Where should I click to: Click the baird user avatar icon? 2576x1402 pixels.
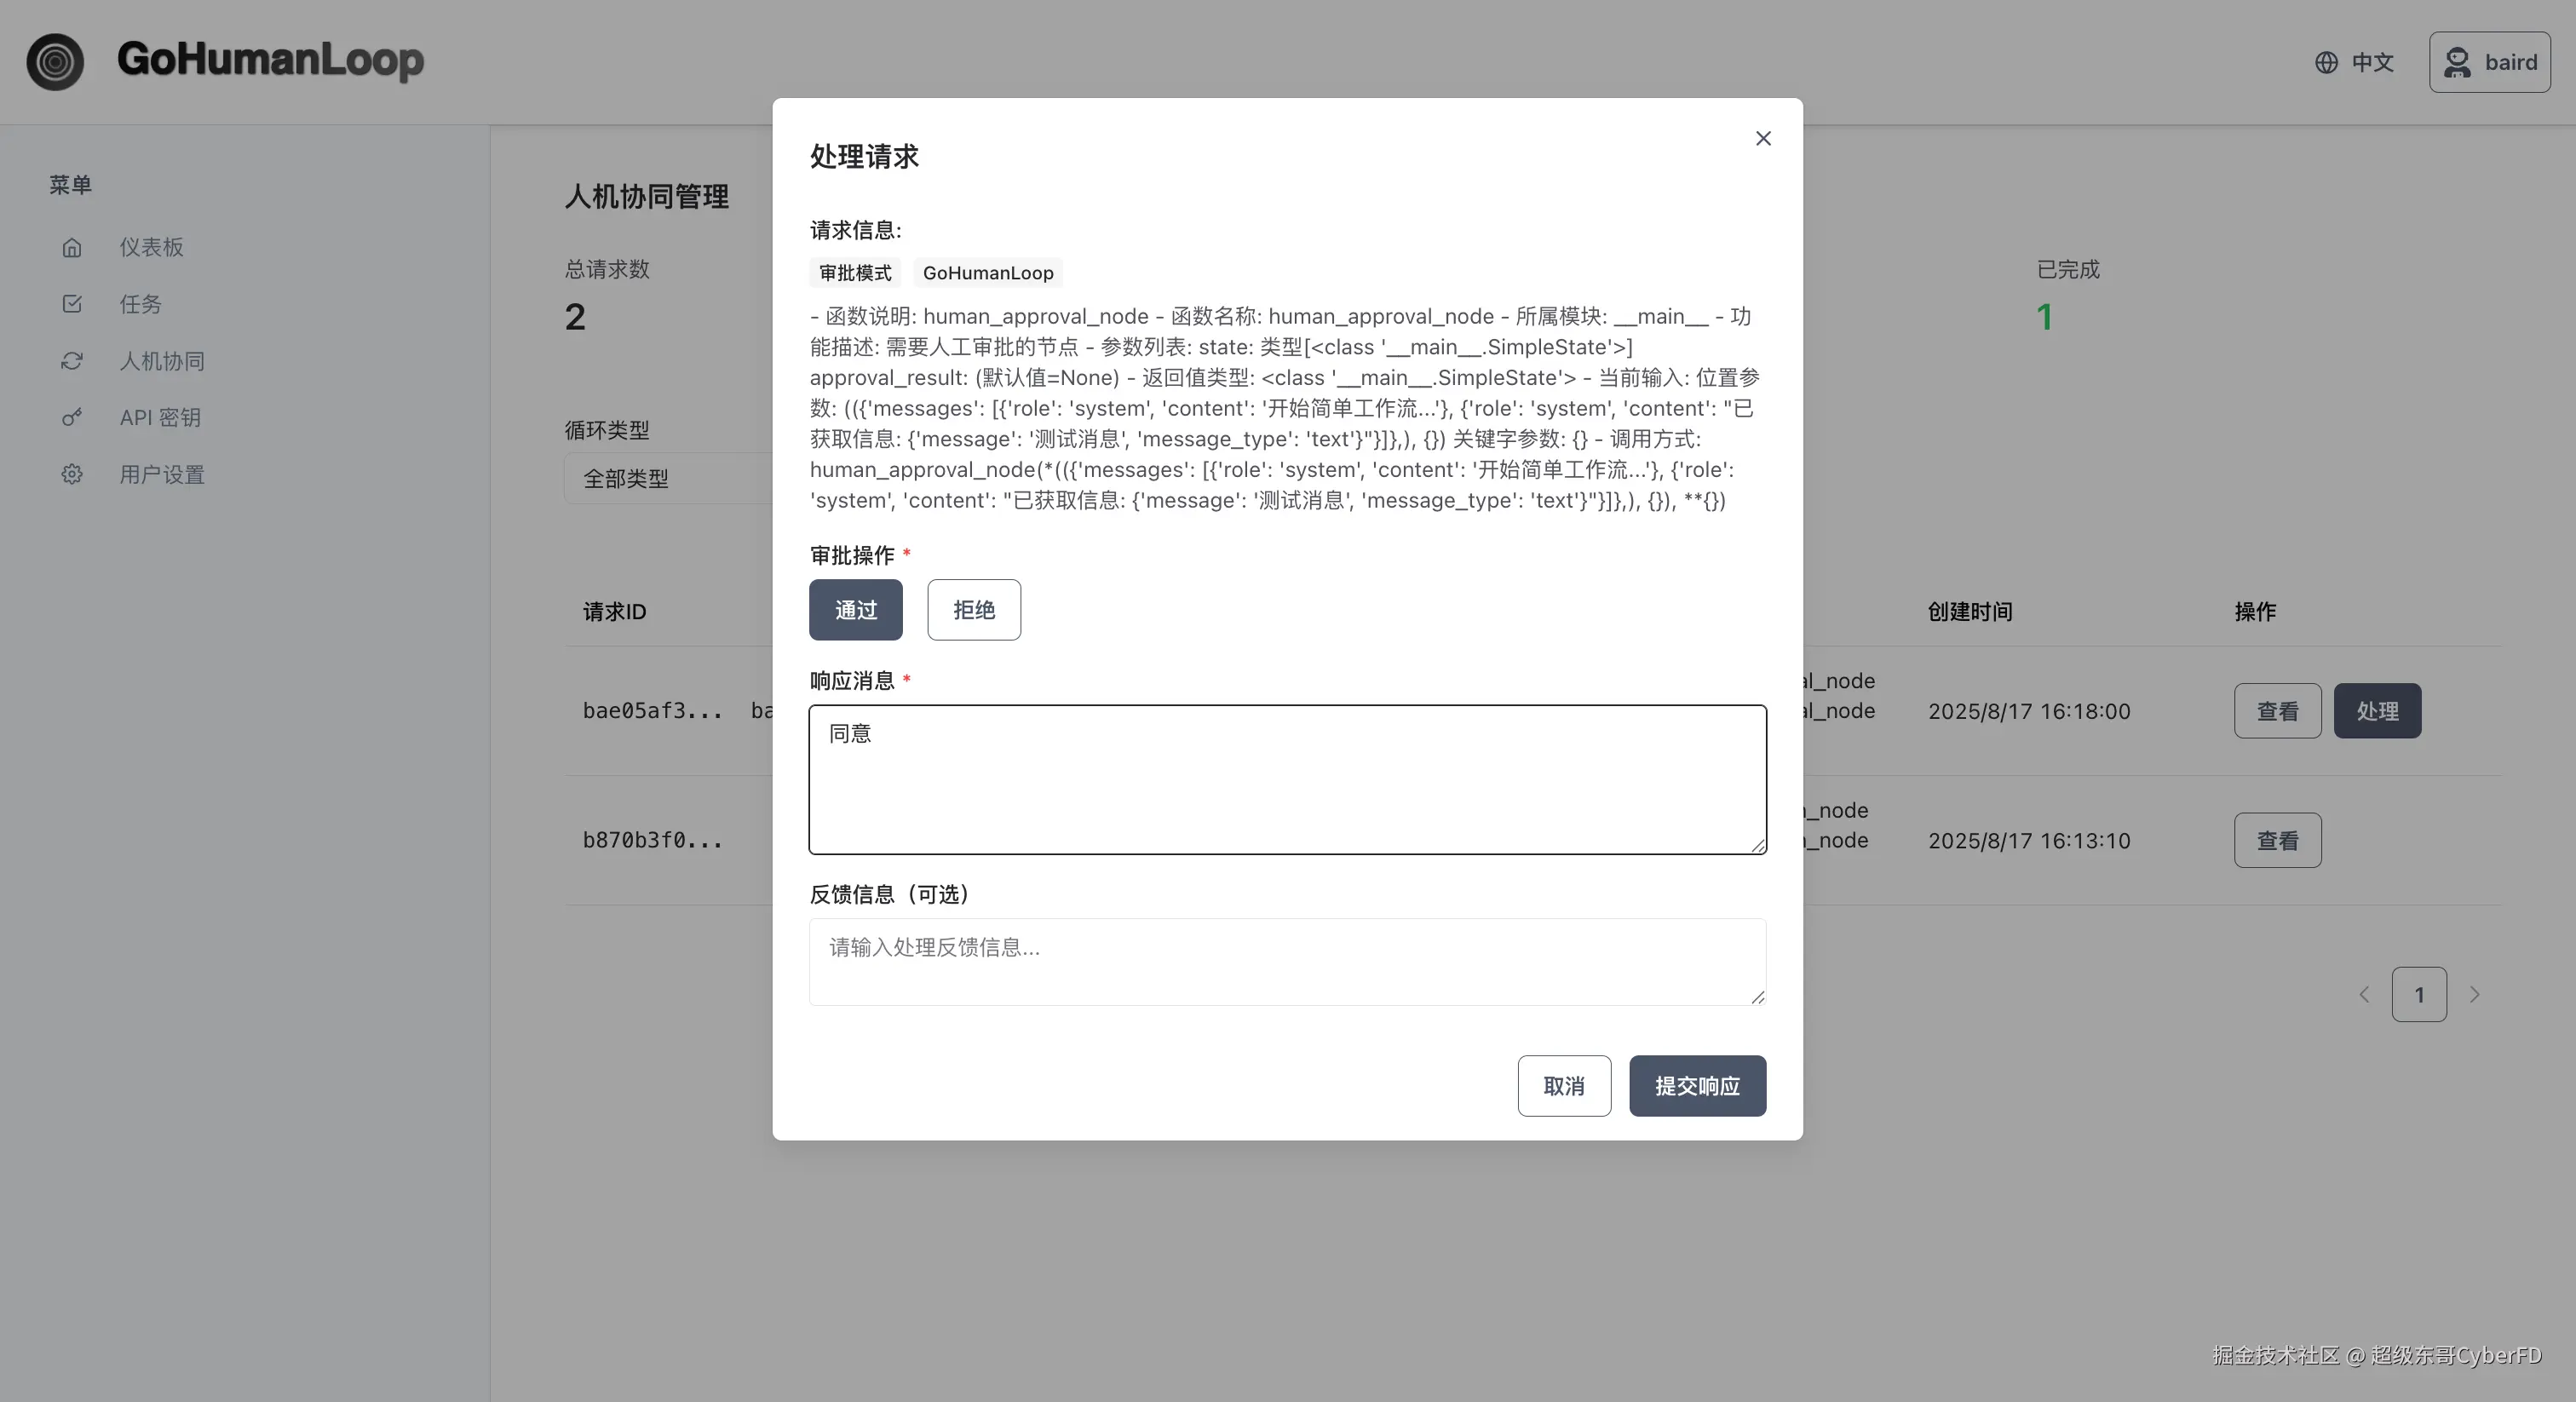point(2457,63)
